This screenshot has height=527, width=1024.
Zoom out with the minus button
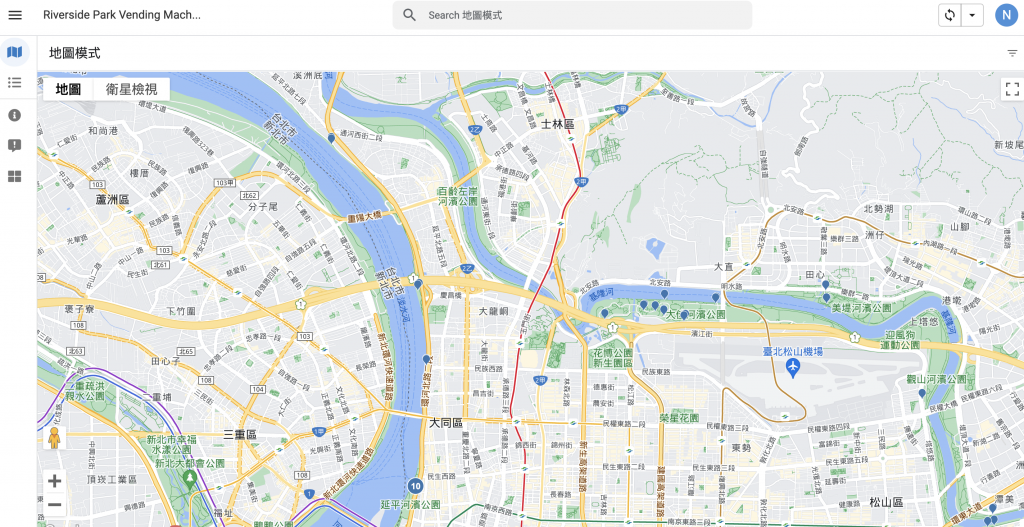55,505
